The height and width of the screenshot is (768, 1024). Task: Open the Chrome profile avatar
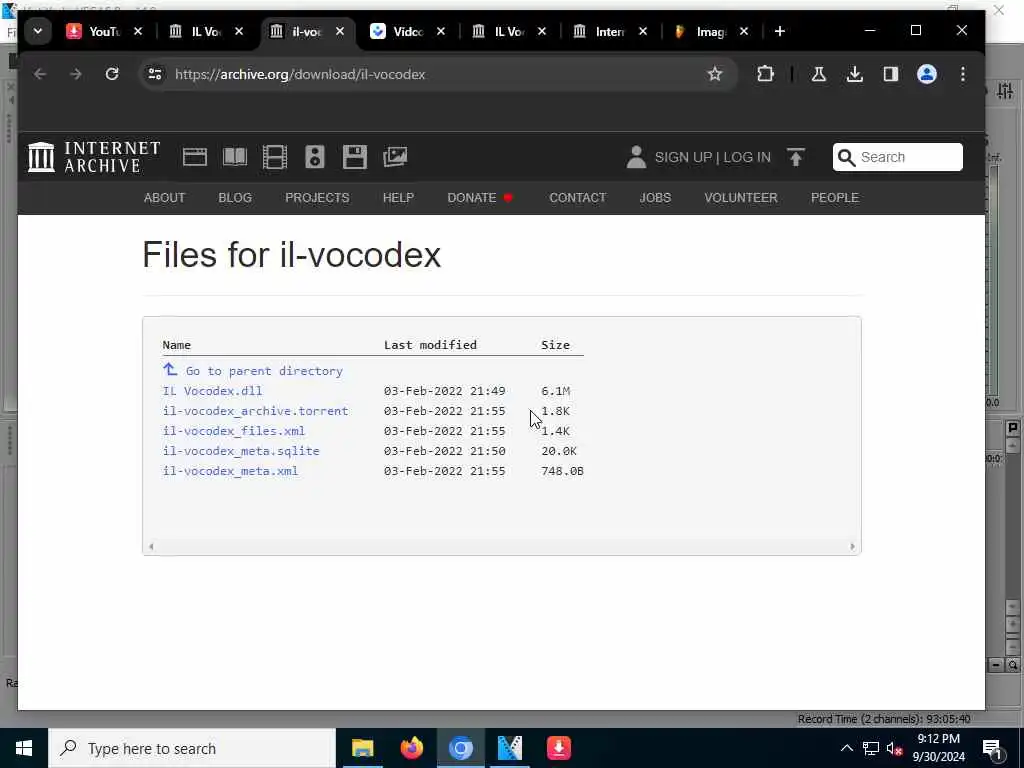click(x=927, y=74)
